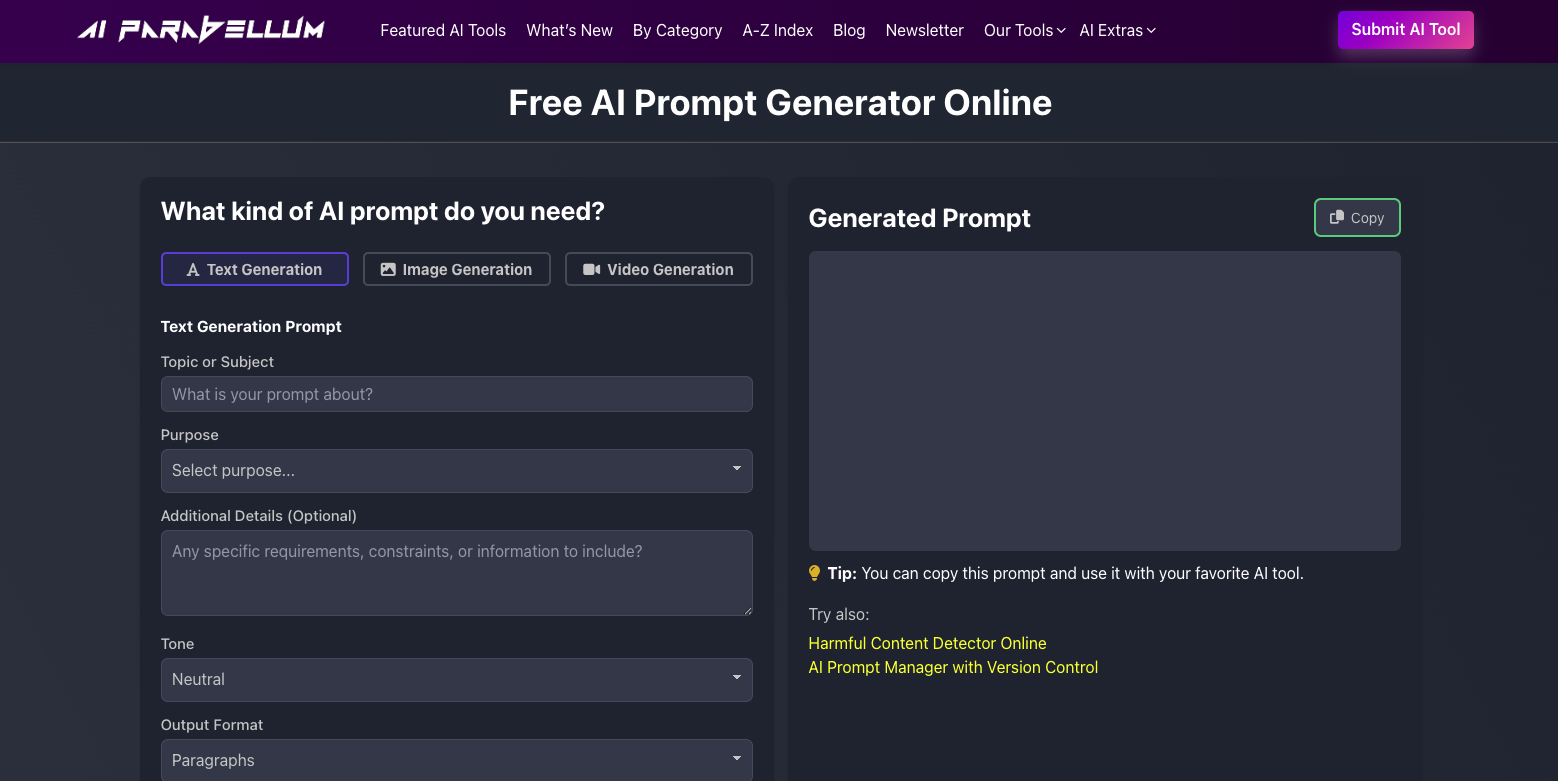Open the AI Prompt Manager link
This screenshot has width=1558, height=781.
(952, 667)
